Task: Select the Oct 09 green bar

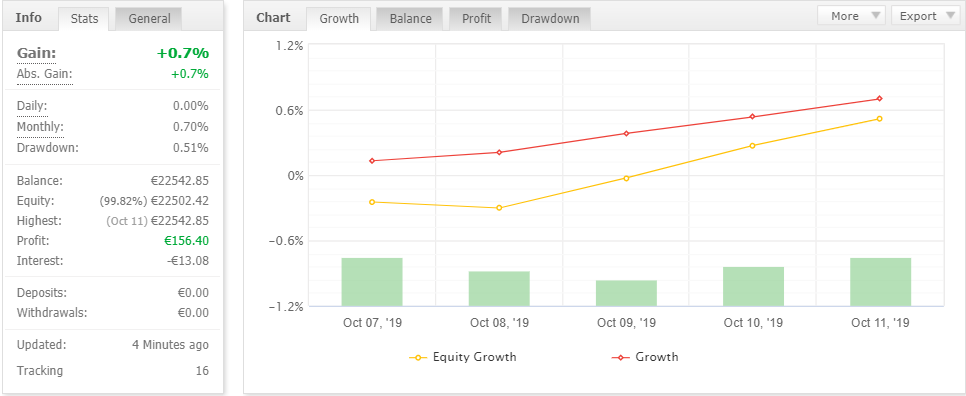Action: 626,293
